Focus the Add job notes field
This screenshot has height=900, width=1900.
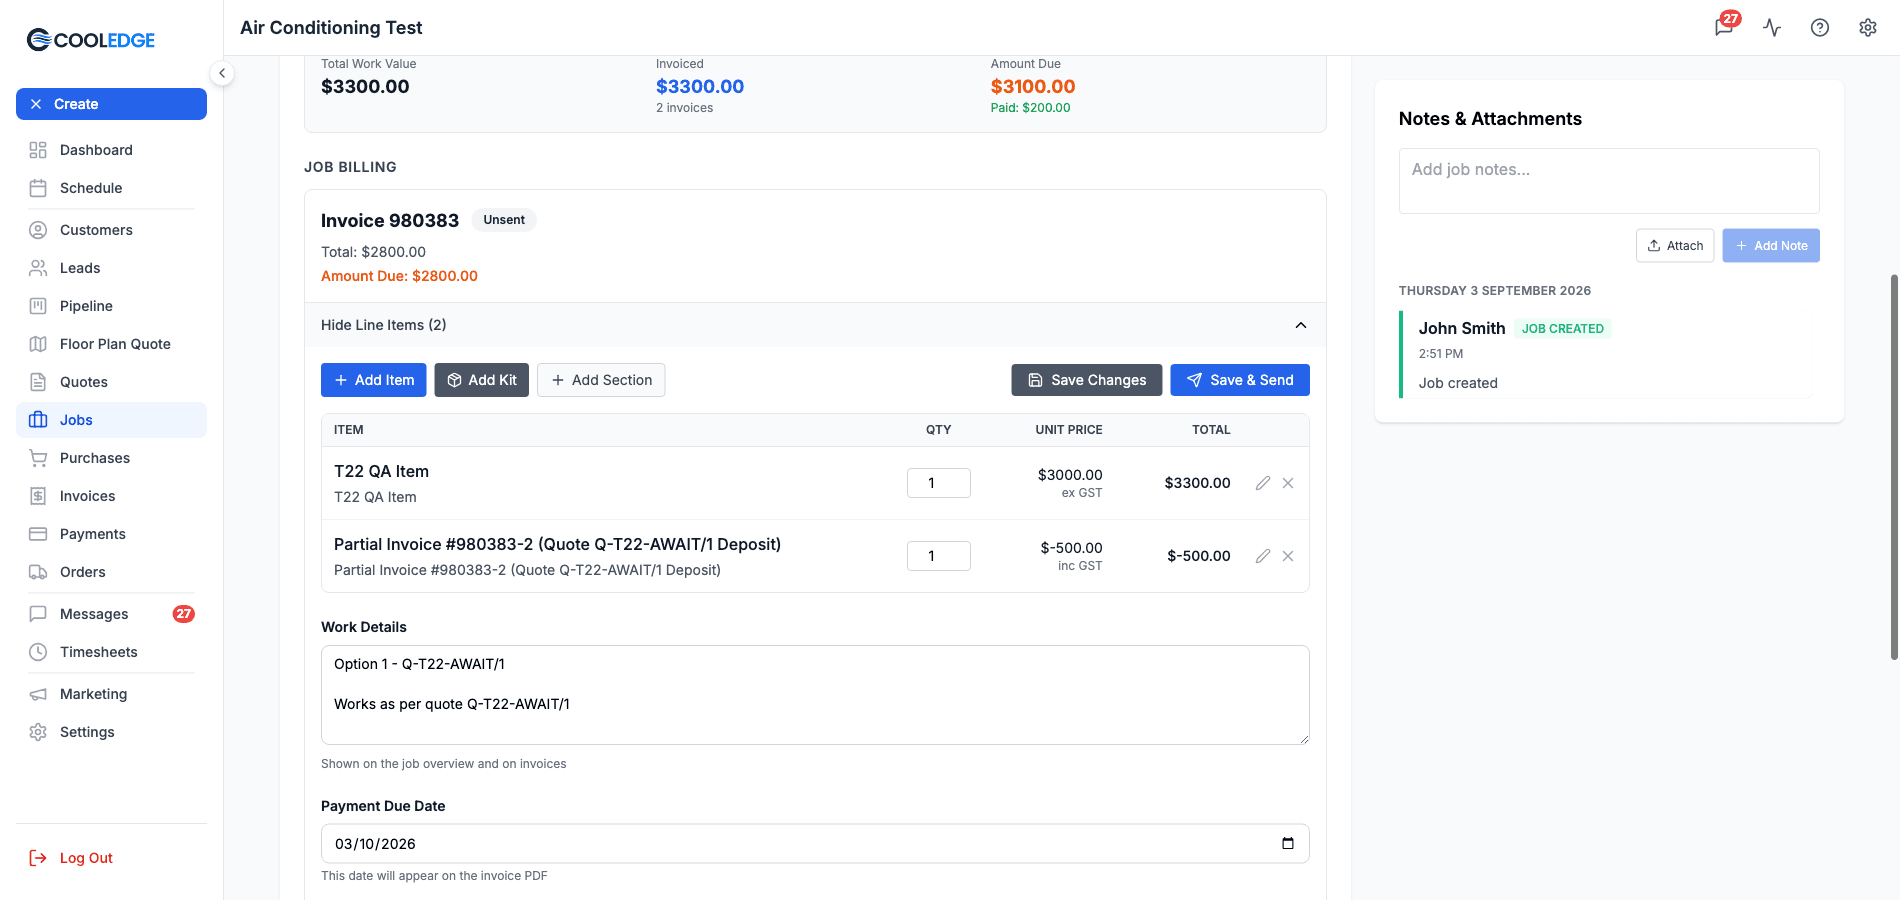click(1609, 181)
